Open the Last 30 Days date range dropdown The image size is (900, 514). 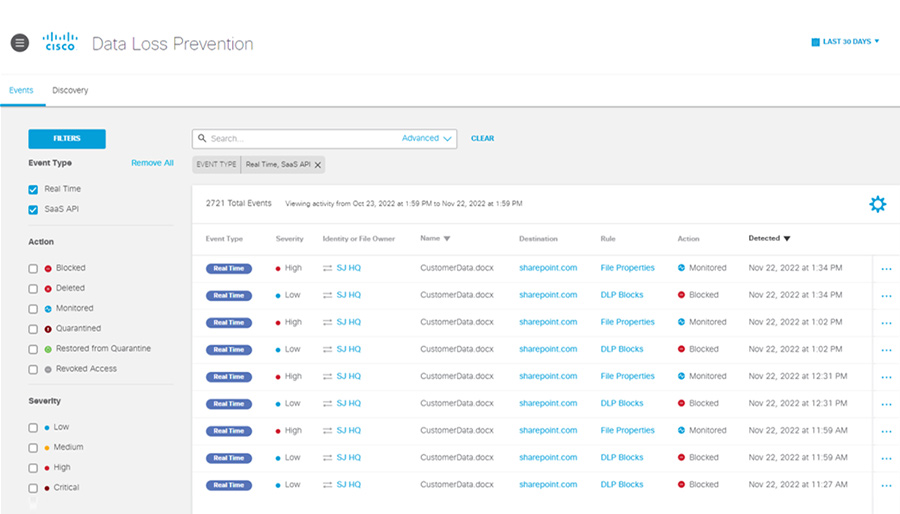(845, 42)
